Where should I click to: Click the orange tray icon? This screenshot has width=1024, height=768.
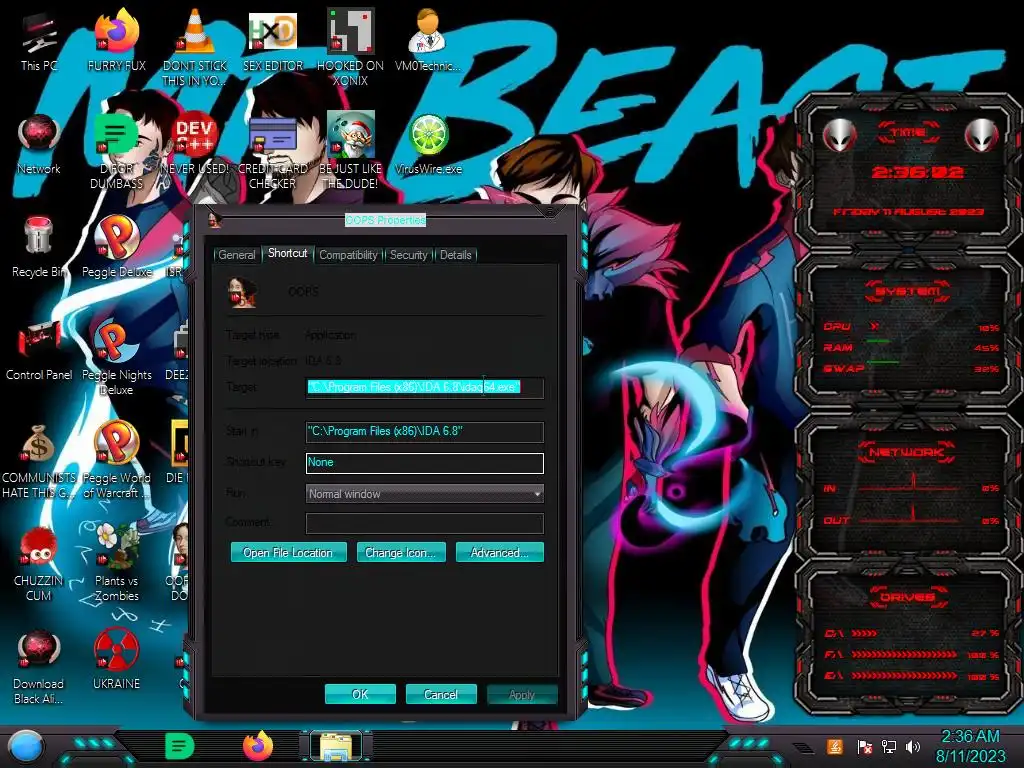point(835,746)
